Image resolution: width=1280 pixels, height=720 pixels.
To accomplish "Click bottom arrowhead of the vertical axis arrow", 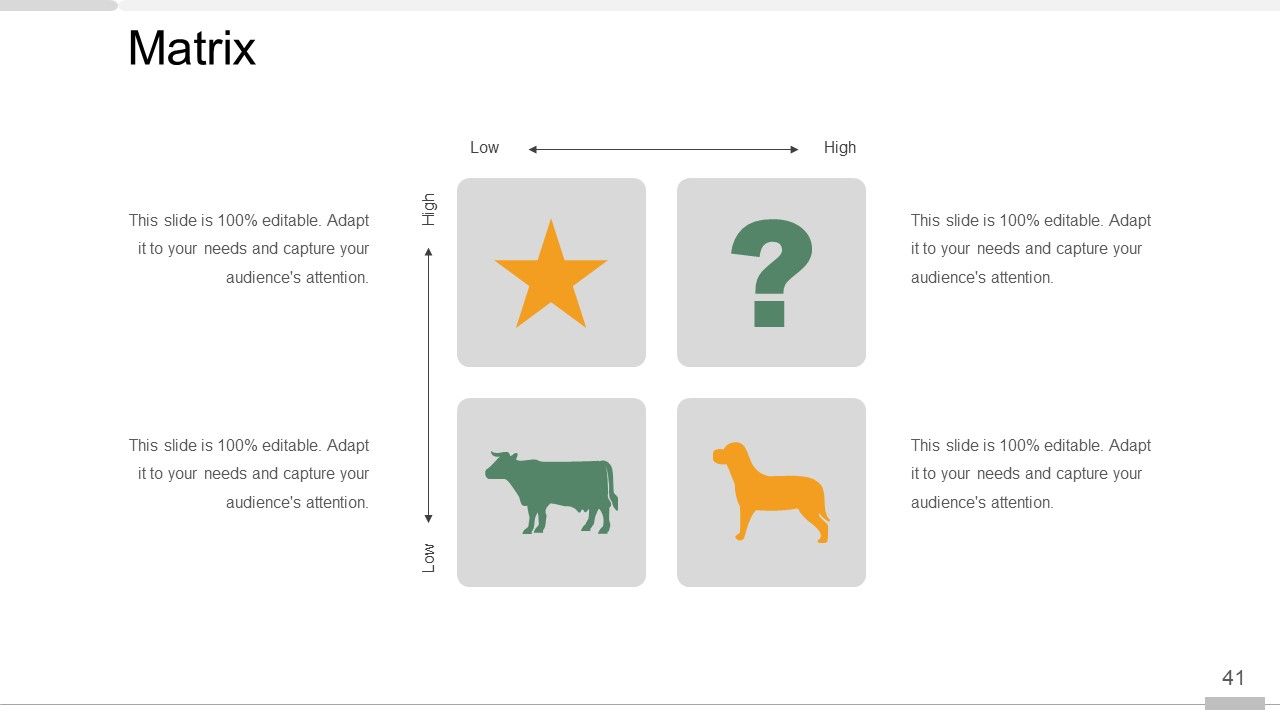I will [x=429, y=518].
